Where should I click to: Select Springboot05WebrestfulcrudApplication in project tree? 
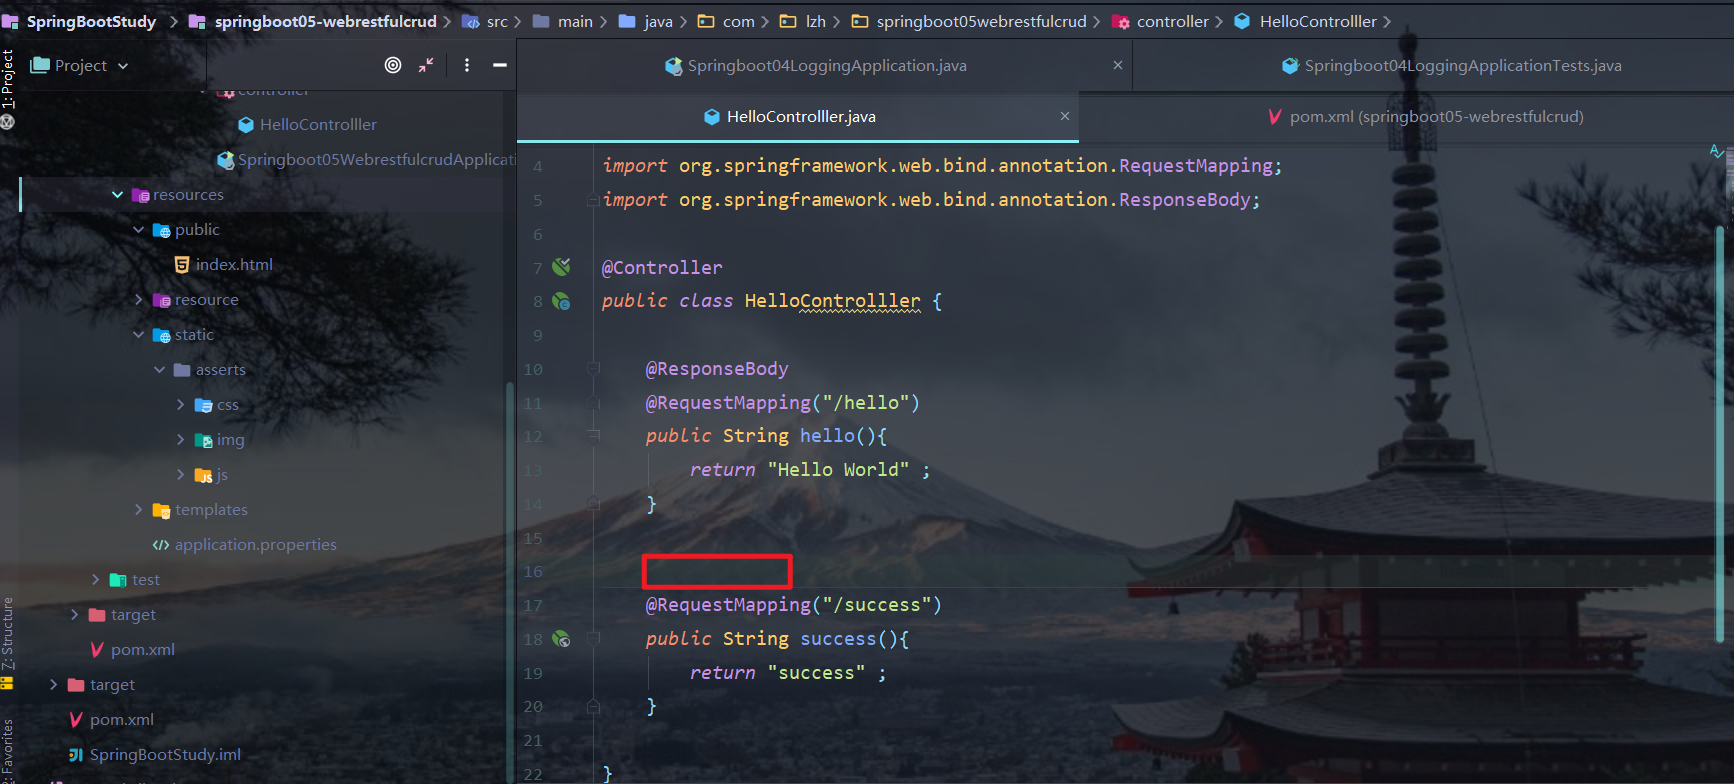366,159
